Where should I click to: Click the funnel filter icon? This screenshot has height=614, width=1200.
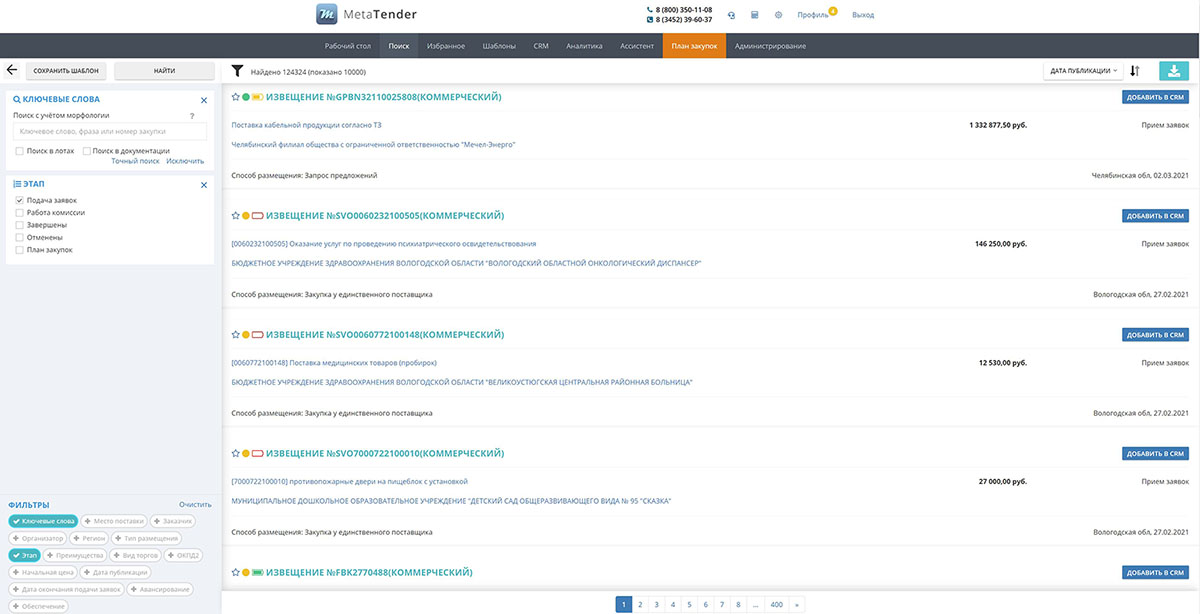click(x=237, y=71)
